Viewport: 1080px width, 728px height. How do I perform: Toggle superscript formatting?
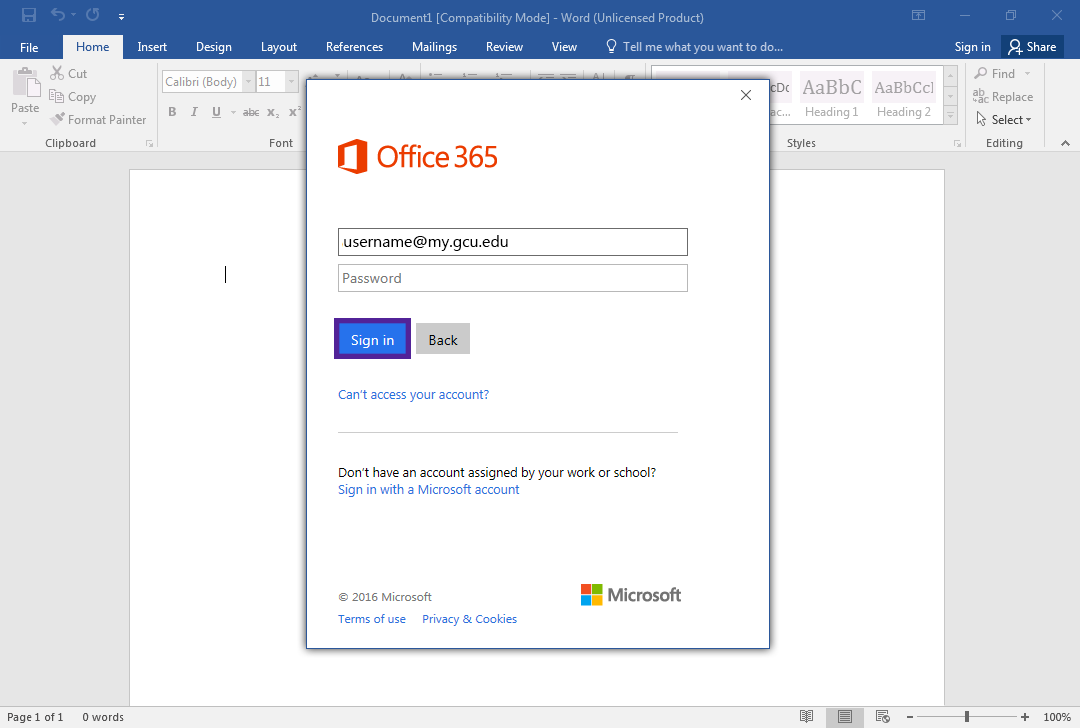[295, 112]
